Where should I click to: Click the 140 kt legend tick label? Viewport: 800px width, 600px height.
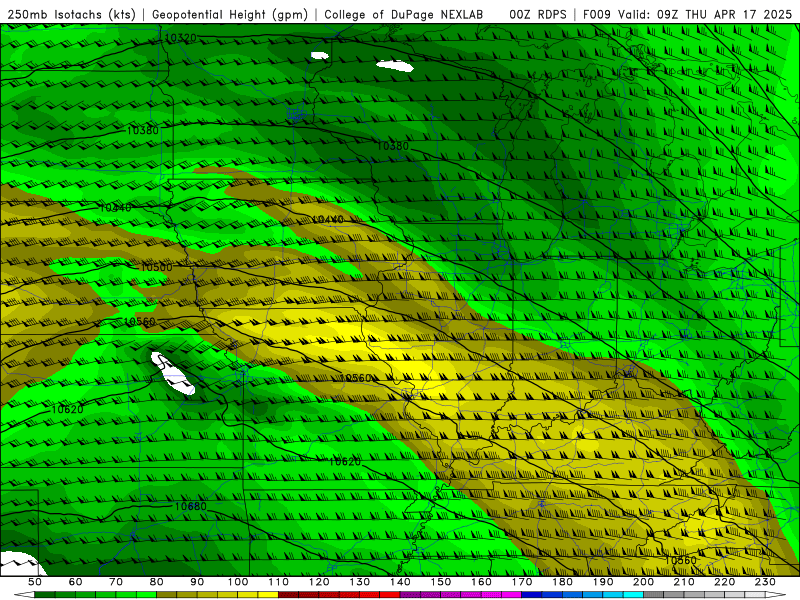[x=400, y=582]
